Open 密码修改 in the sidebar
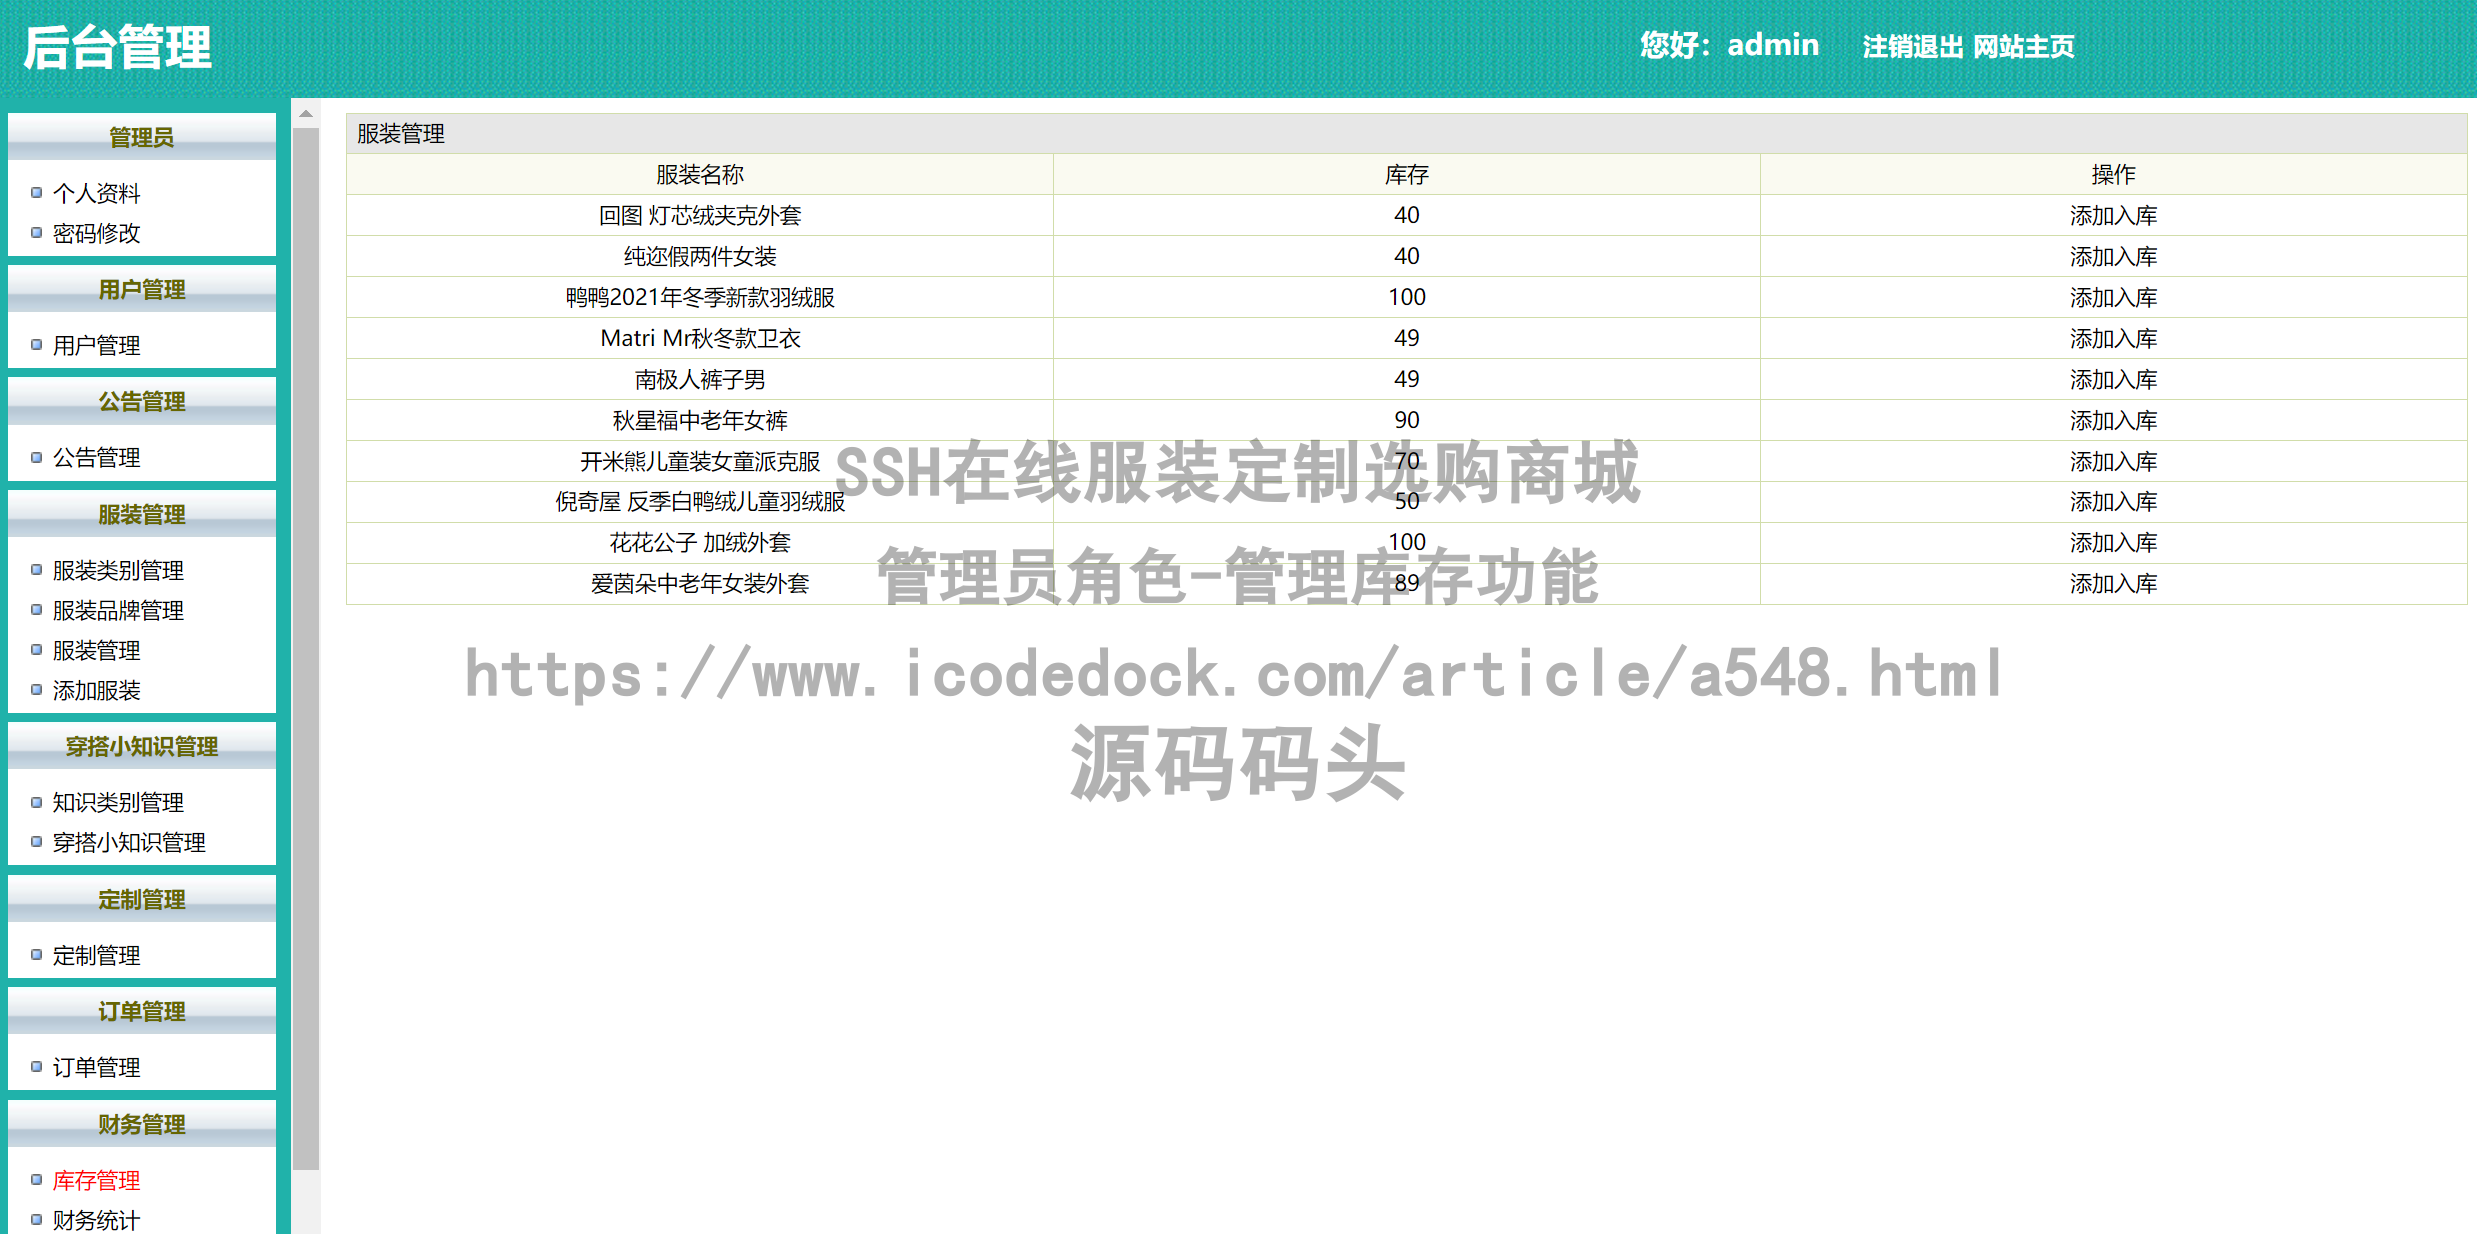This screenshot has height=1234, width=2477. pyautogui.click(x=96, y=233)
